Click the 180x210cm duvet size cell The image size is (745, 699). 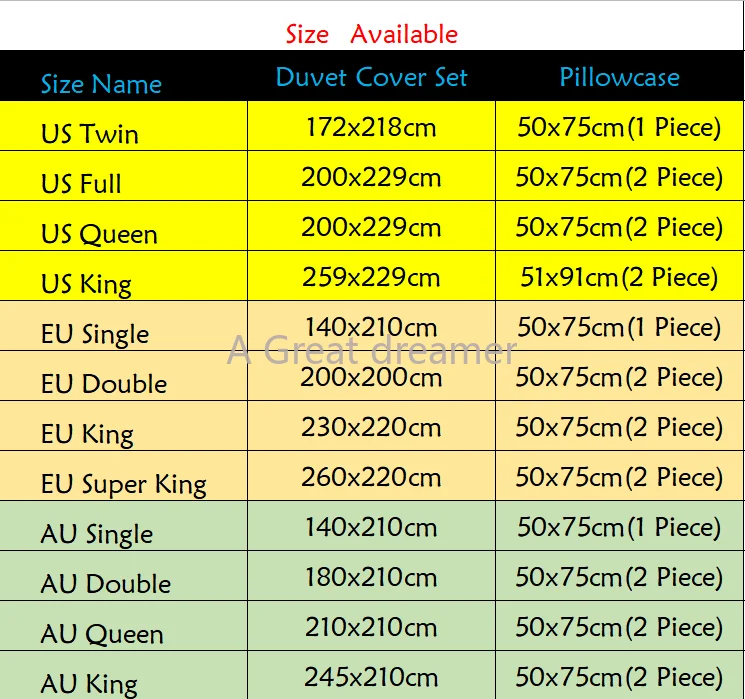[x=371, y=577]
